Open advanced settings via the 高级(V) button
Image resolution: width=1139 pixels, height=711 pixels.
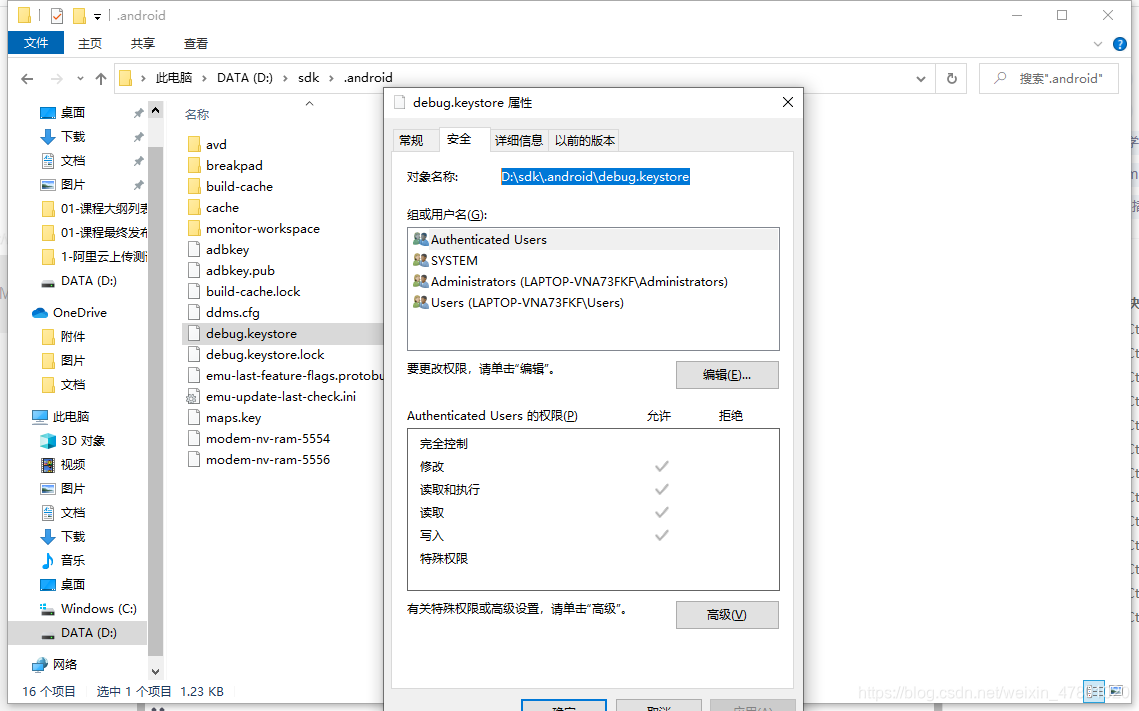point(727,615)
